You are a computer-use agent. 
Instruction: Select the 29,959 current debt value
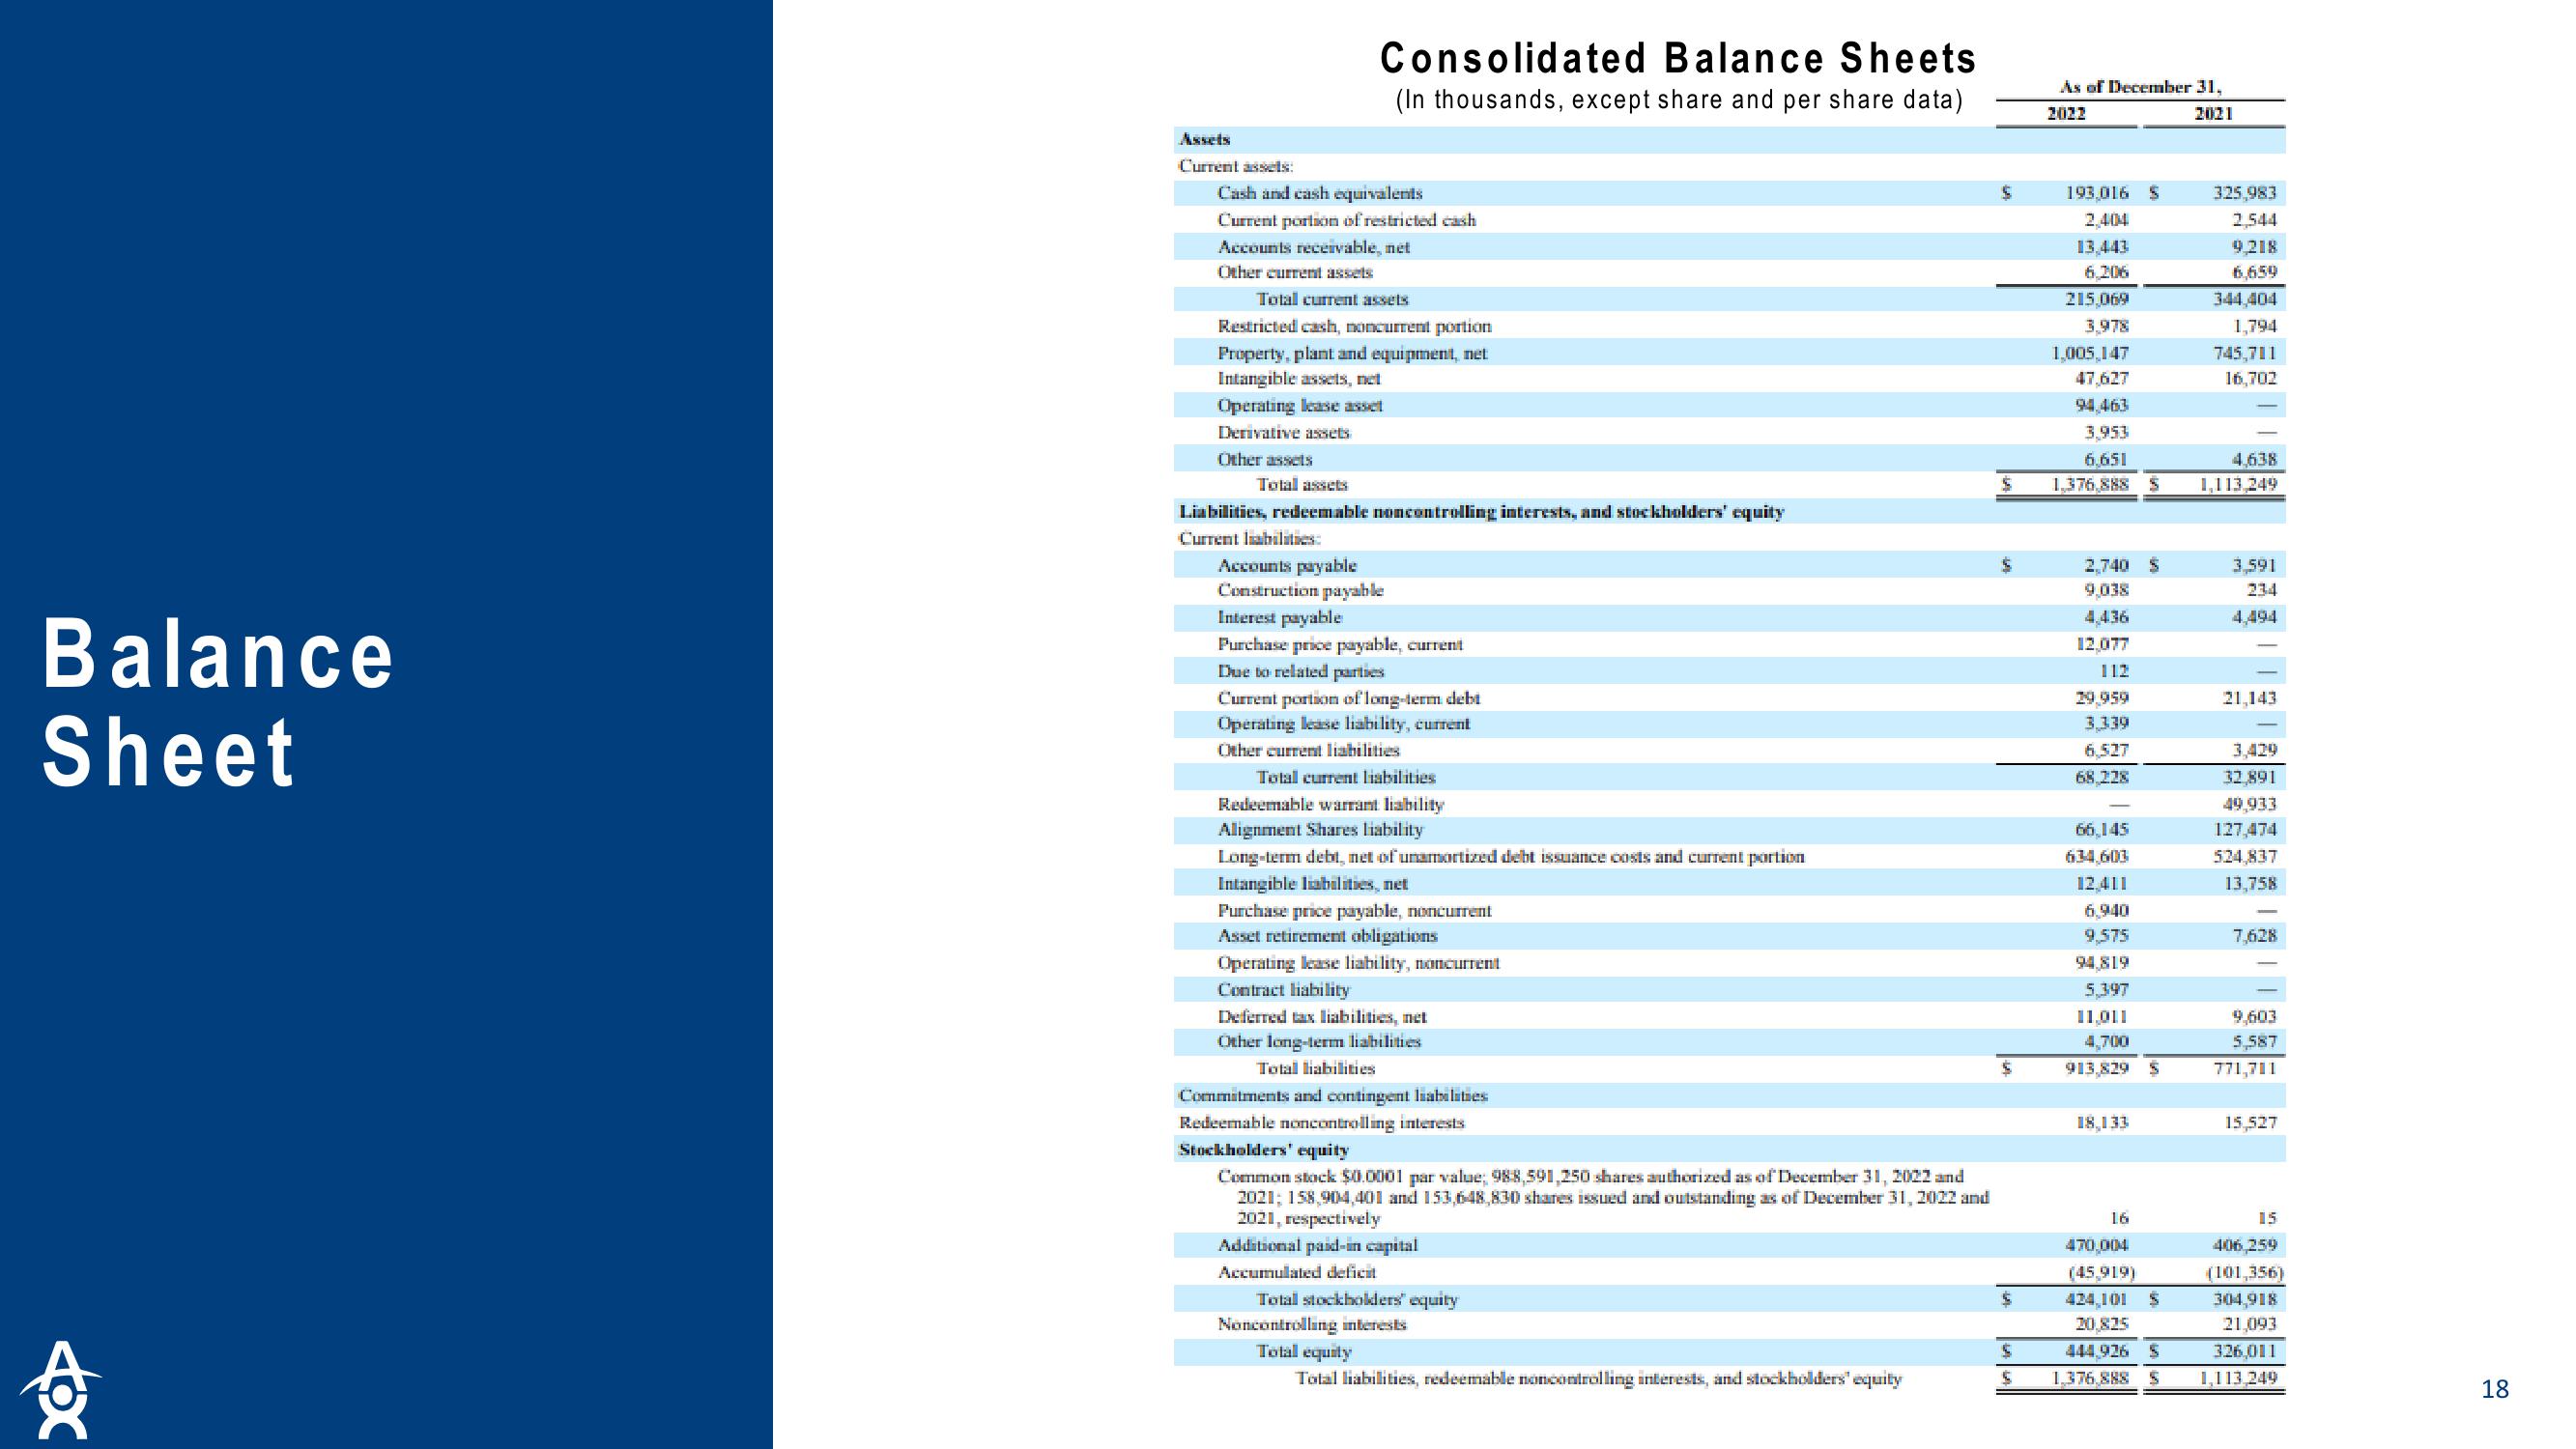click(2102, 698)
